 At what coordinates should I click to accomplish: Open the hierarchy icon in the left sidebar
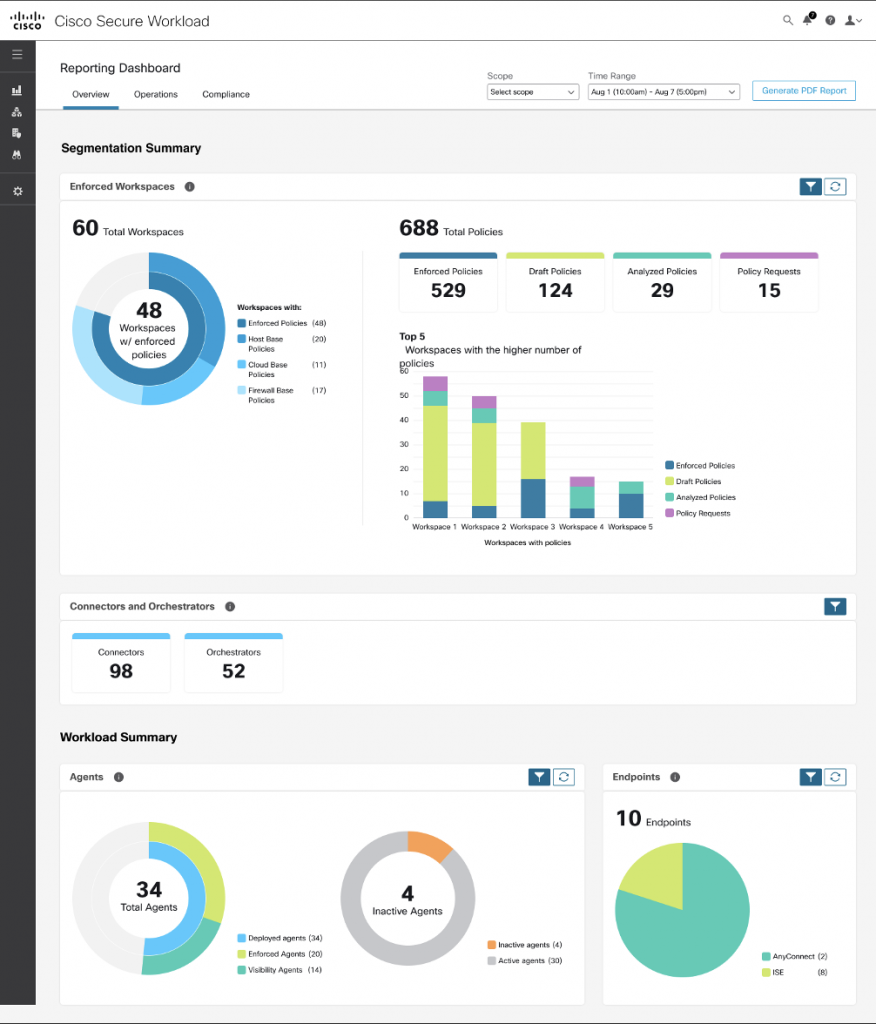[17, 112]
